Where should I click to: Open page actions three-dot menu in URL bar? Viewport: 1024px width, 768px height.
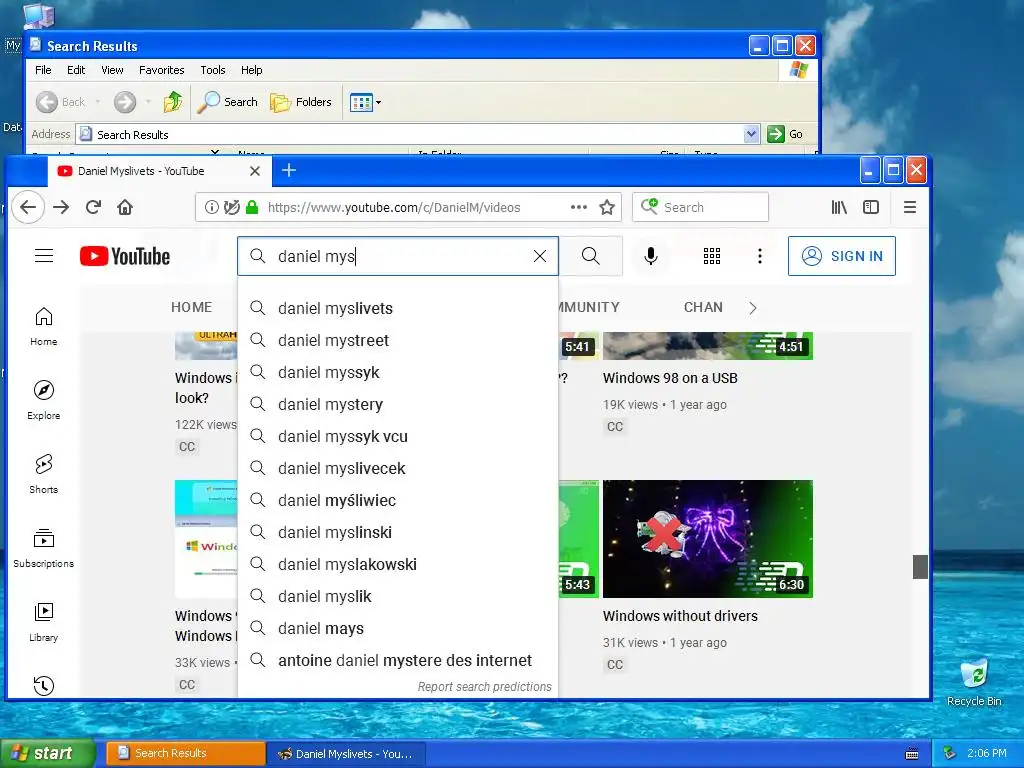[x=579, y=207]
